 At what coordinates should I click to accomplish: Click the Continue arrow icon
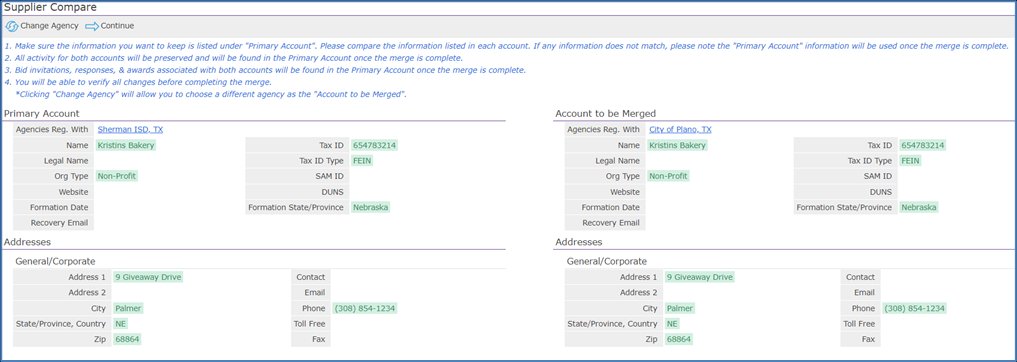(x=91, y=27)
